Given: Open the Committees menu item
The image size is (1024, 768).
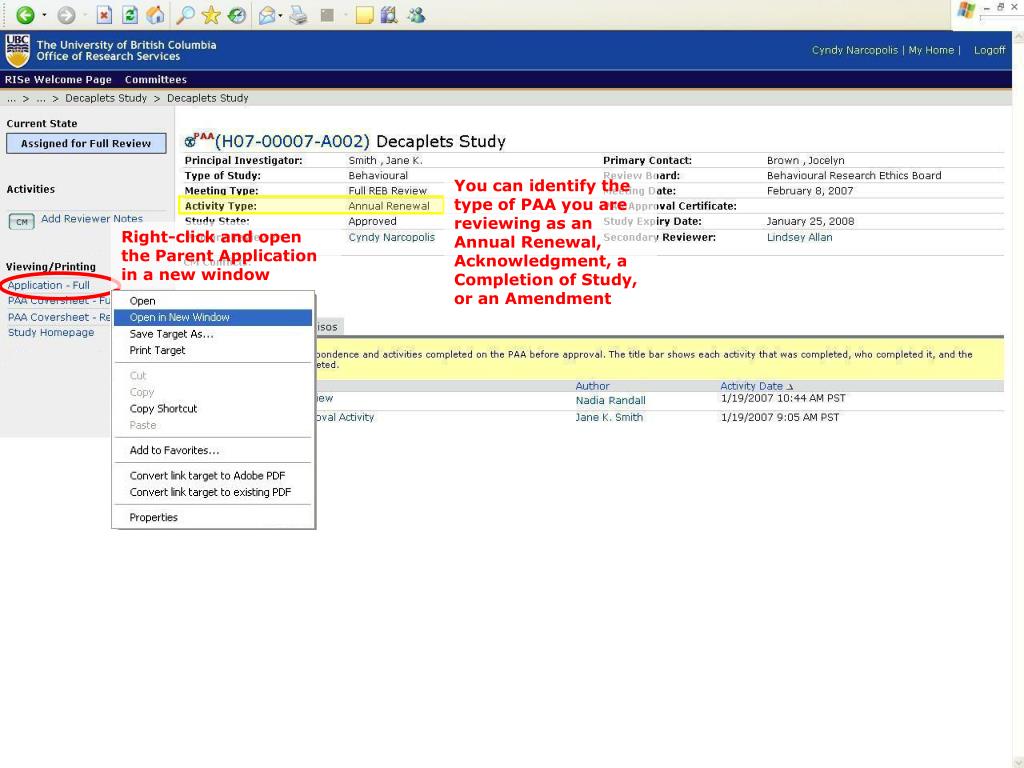Looking at the screenshot, I should click(155, 80).
